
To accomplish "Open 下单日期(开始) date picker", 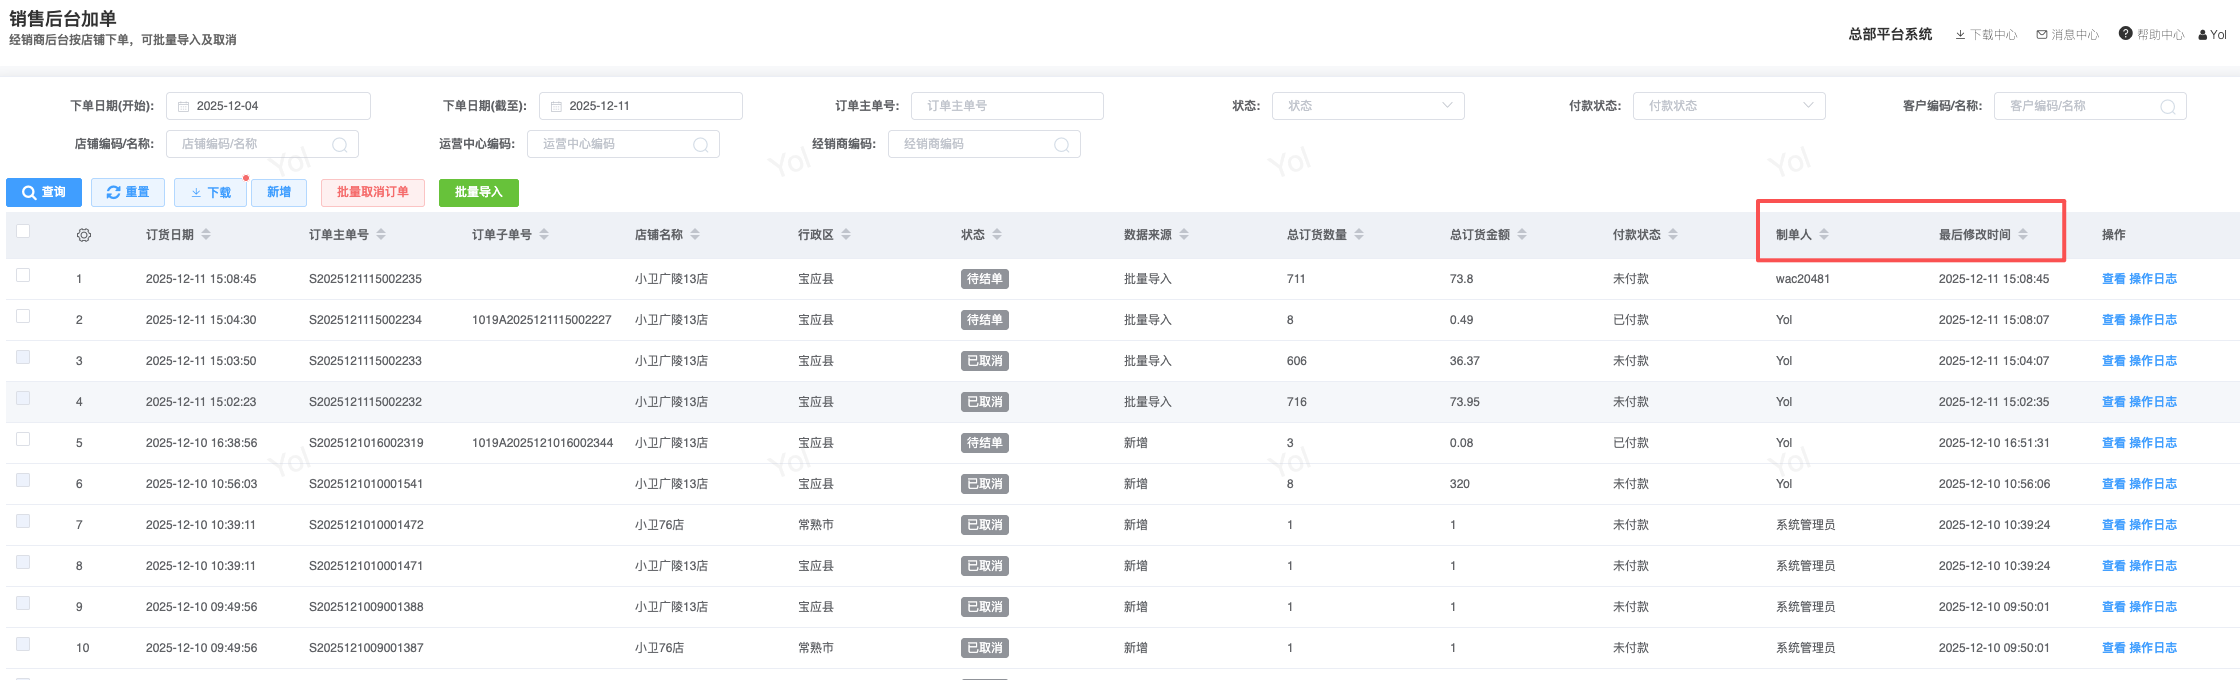I will tap(268, 106).
